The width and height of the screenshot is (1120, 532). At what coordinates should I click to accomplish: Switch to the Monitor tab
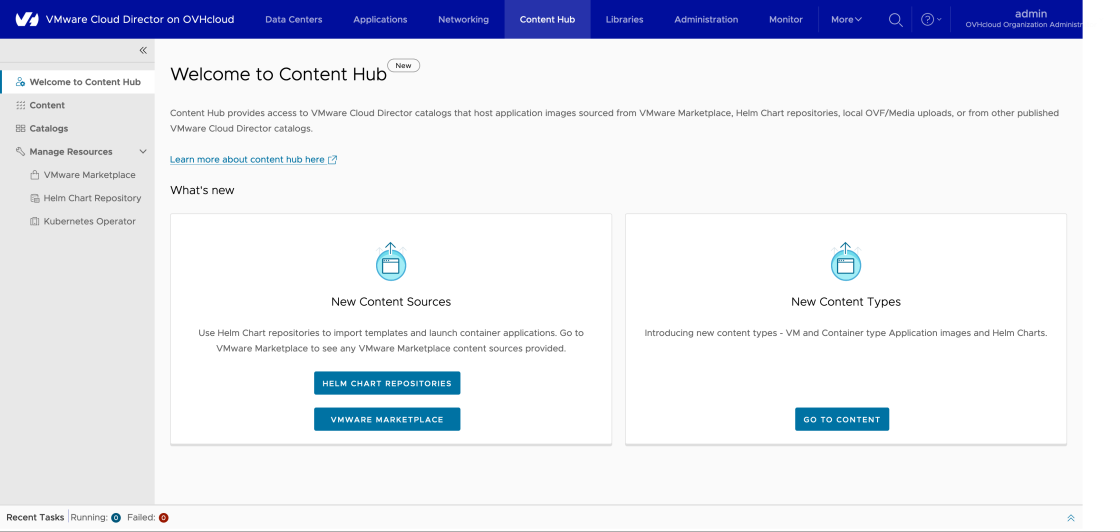pyautogui.click(x=786, y=19)
